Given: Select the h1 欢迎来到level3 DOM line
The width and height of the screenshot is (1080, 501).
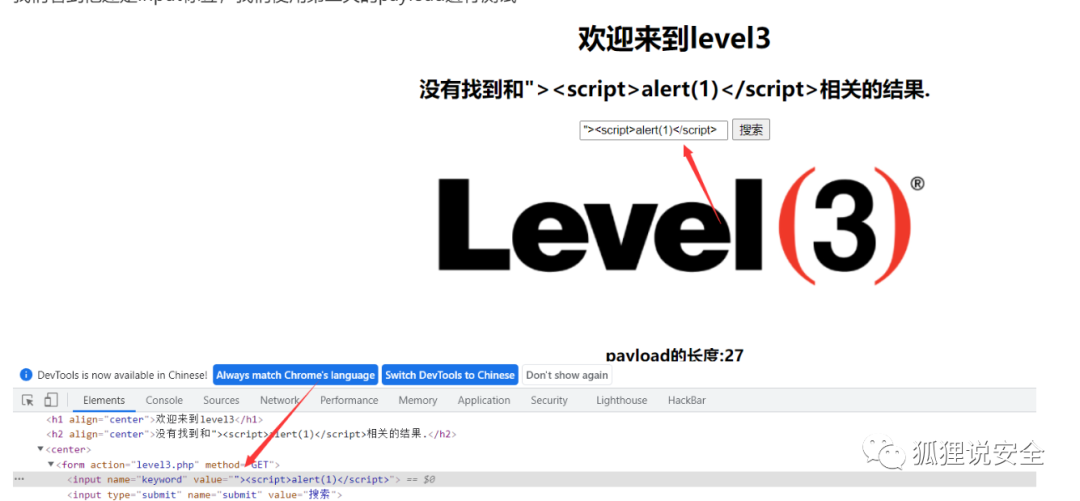Looking at the screenshot, I should (x=155, y=419).
